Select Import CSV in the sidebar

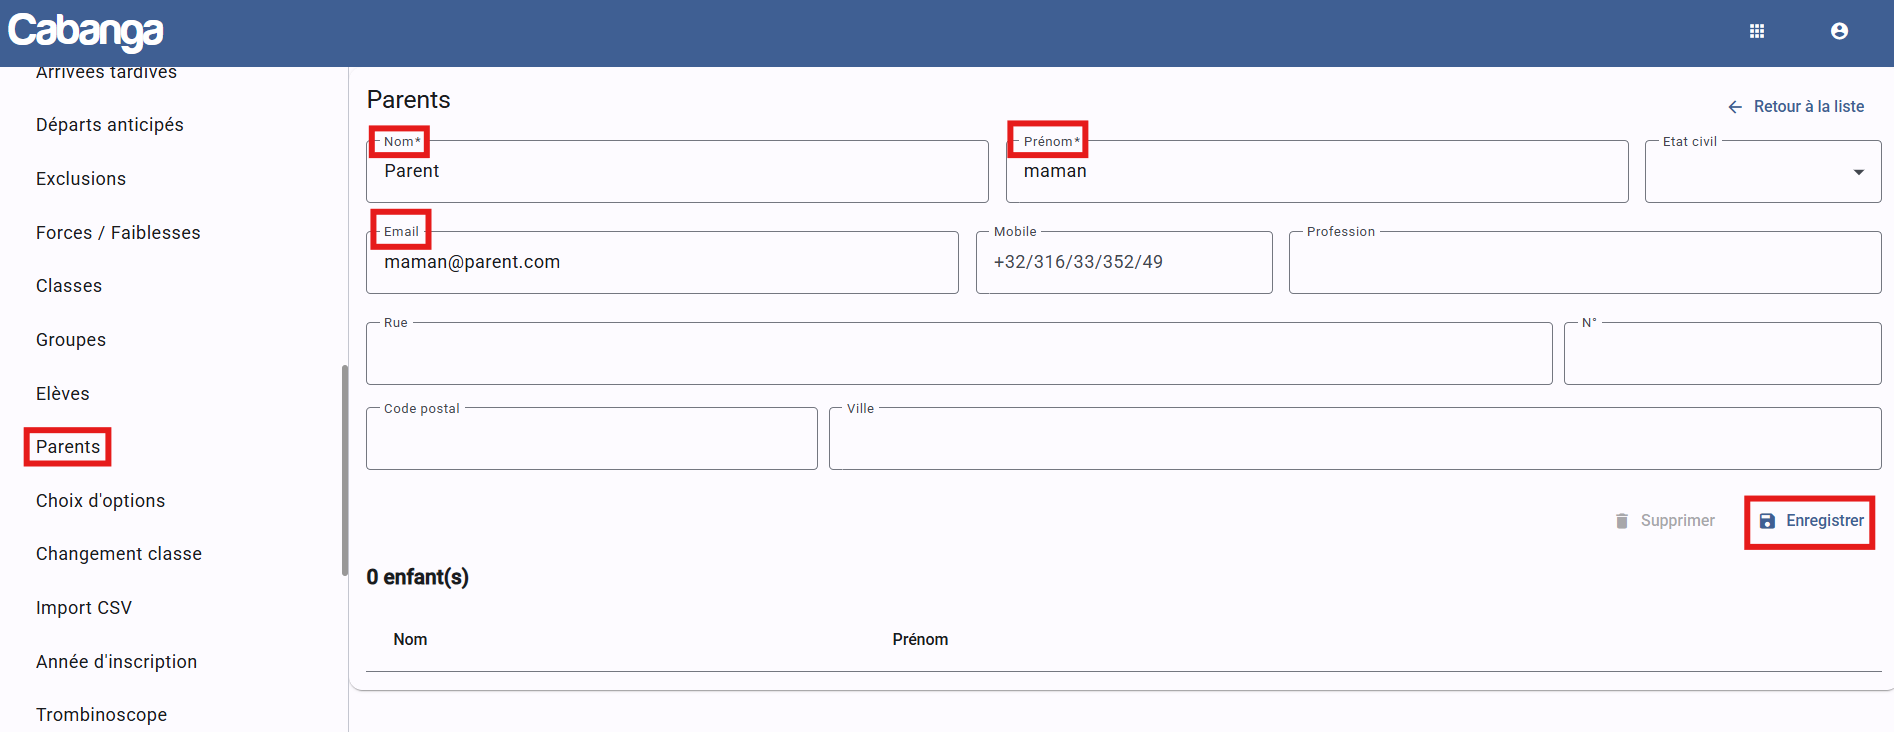(84, 608)
